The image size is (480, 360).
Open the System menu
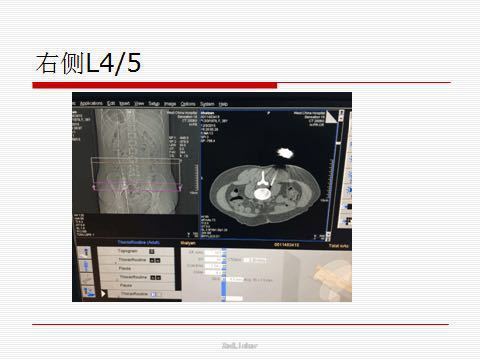[207, 104]
